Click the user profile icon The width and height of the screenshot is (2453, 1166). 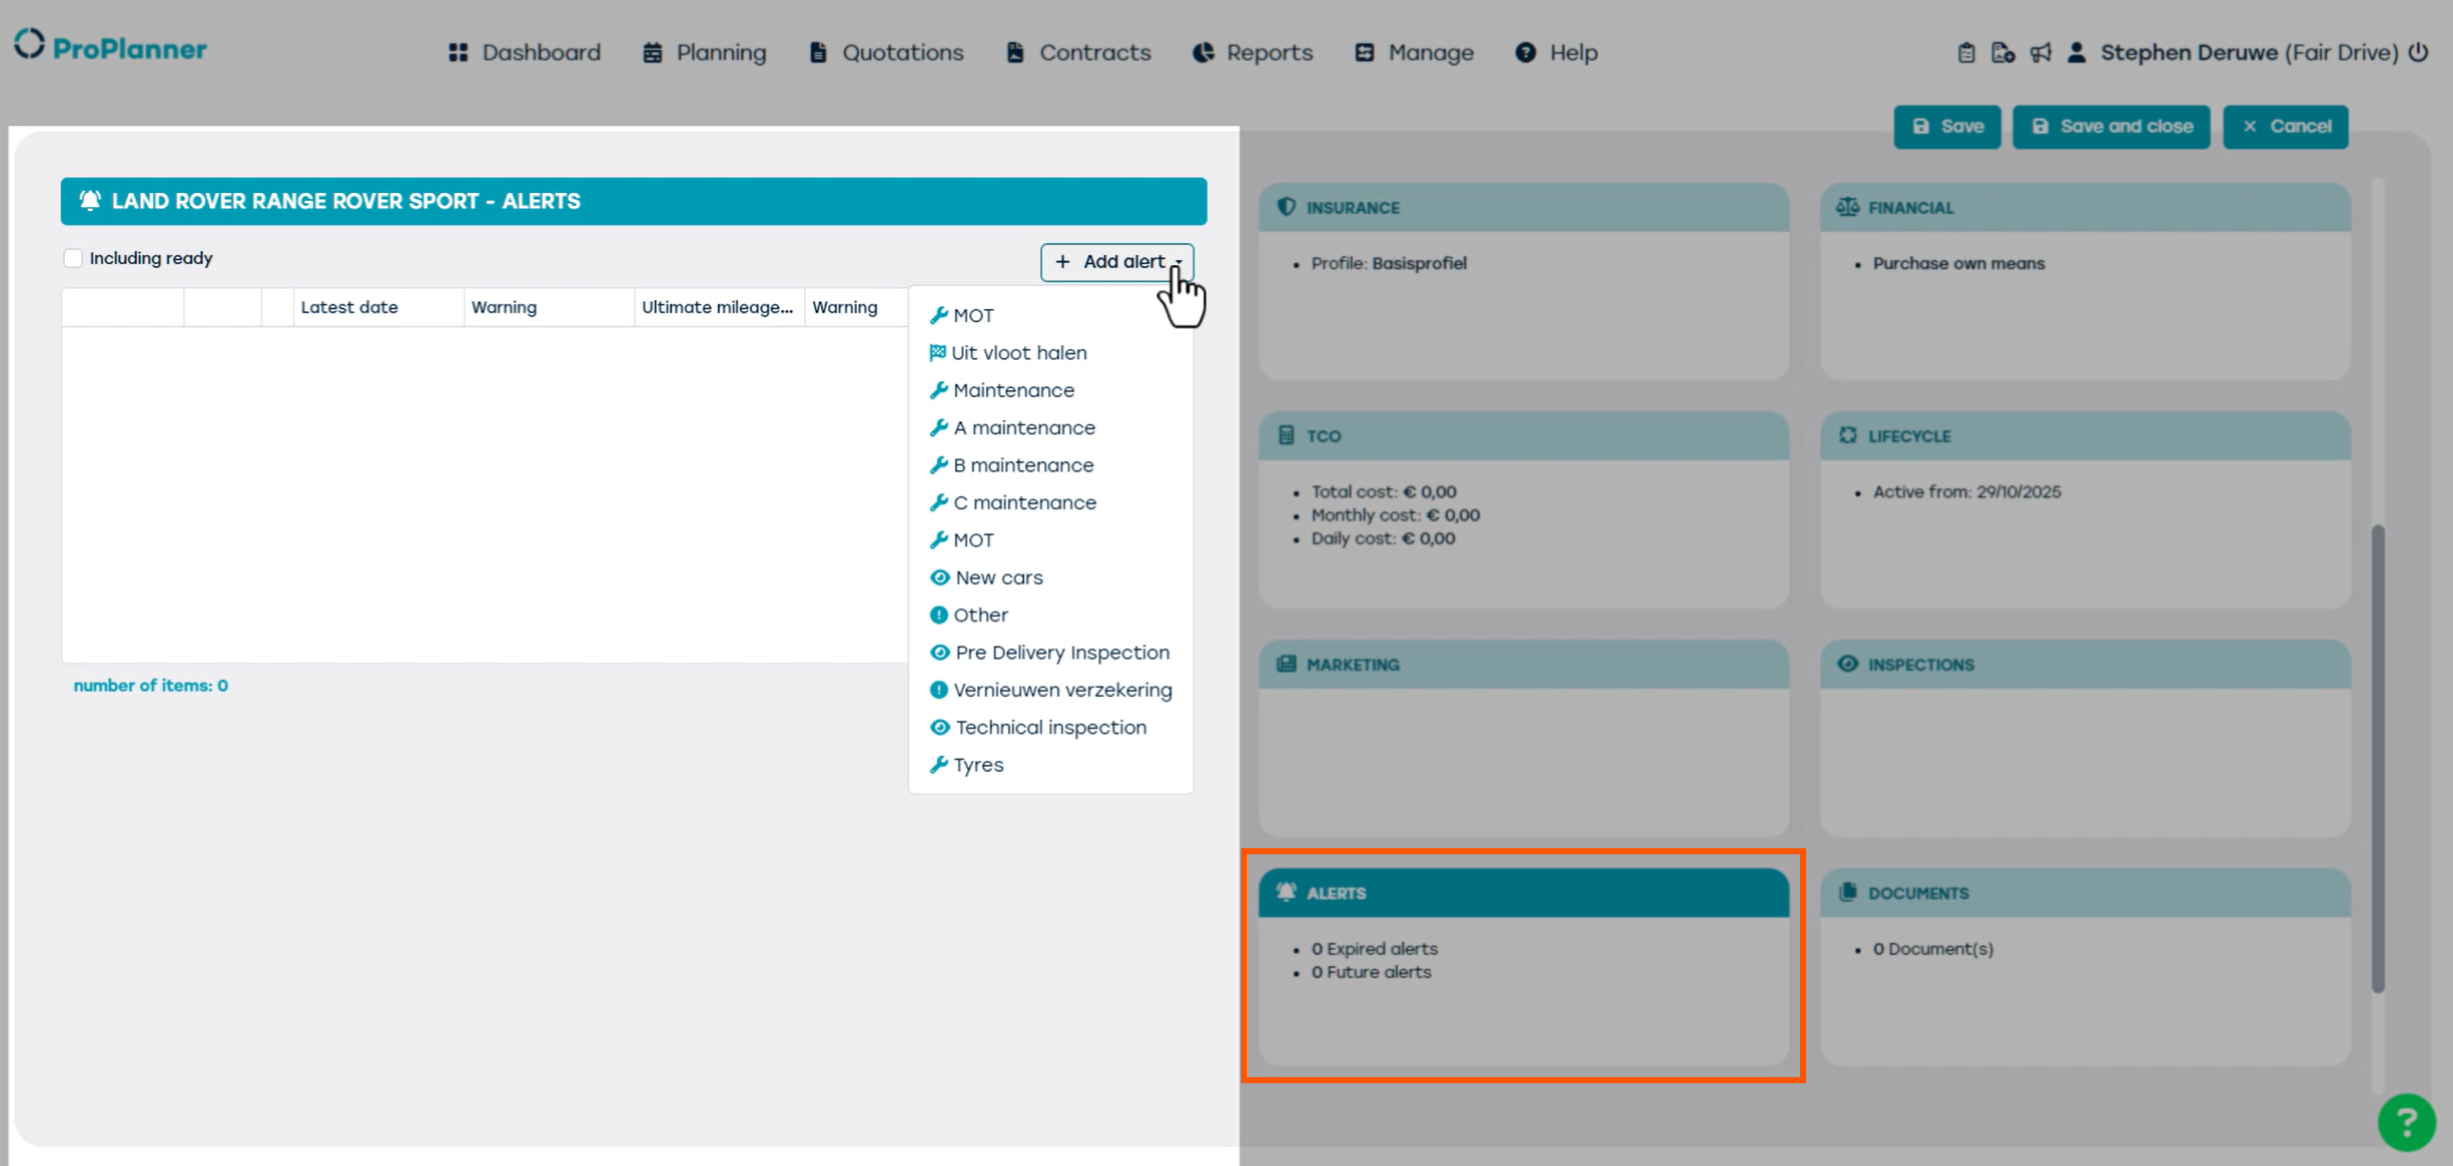pos(2076,53)
